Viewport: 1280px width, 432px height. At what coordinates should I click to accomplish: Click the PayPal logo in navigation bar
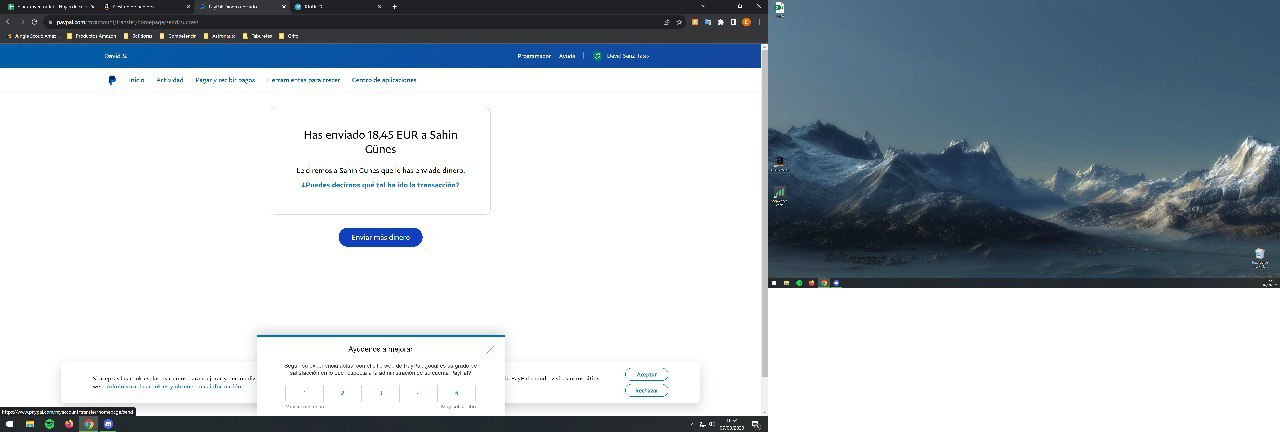point(113,80)
